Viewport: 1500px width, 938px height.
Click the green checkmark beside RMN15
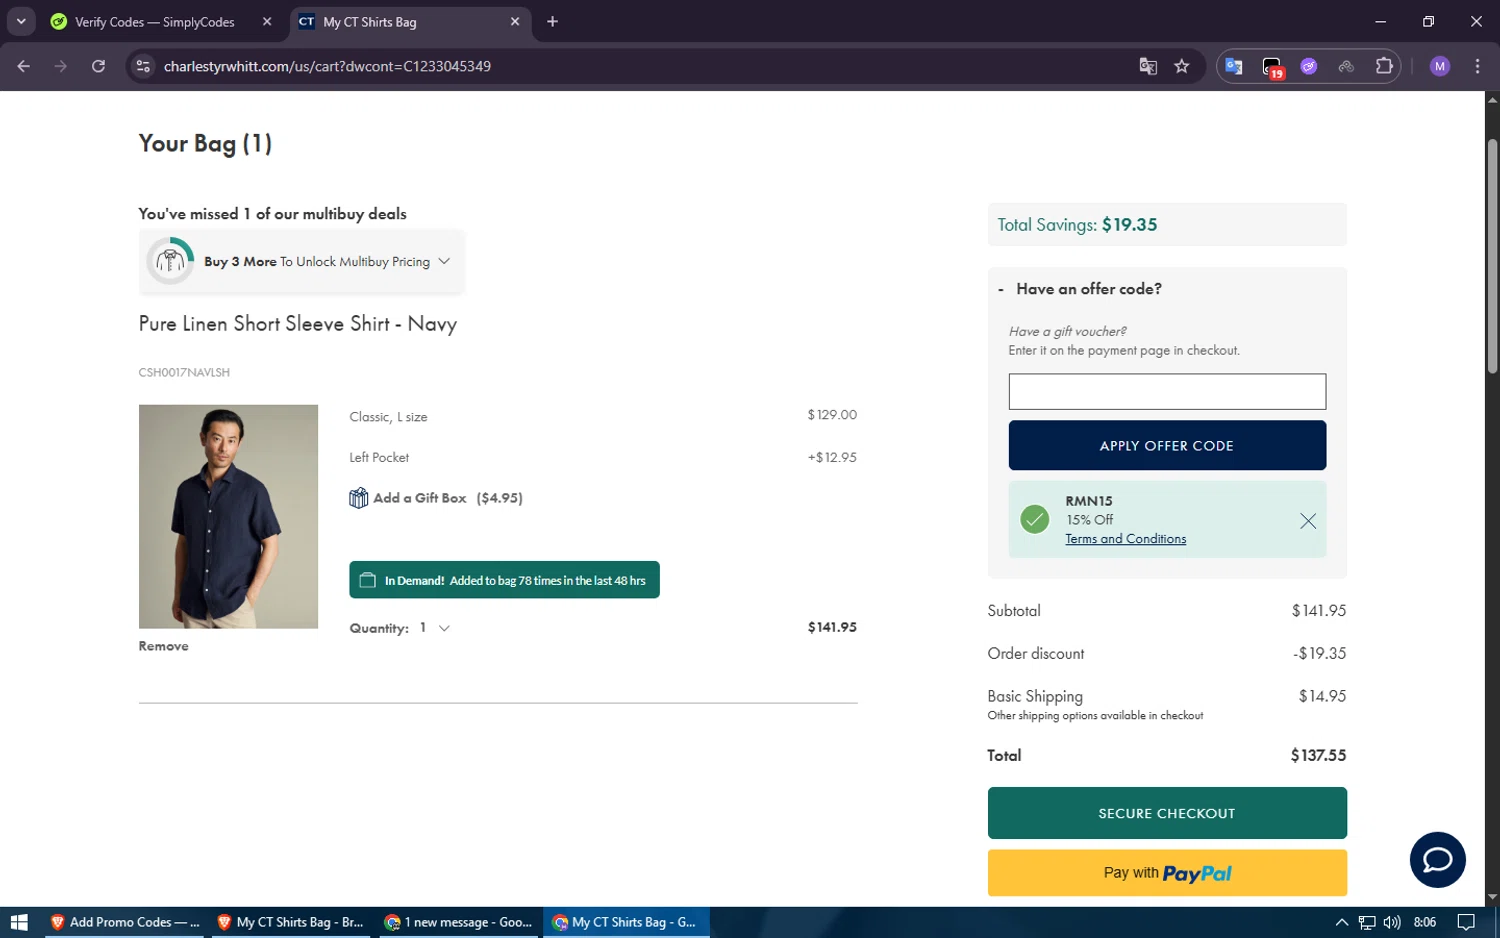click(1034, 519)
